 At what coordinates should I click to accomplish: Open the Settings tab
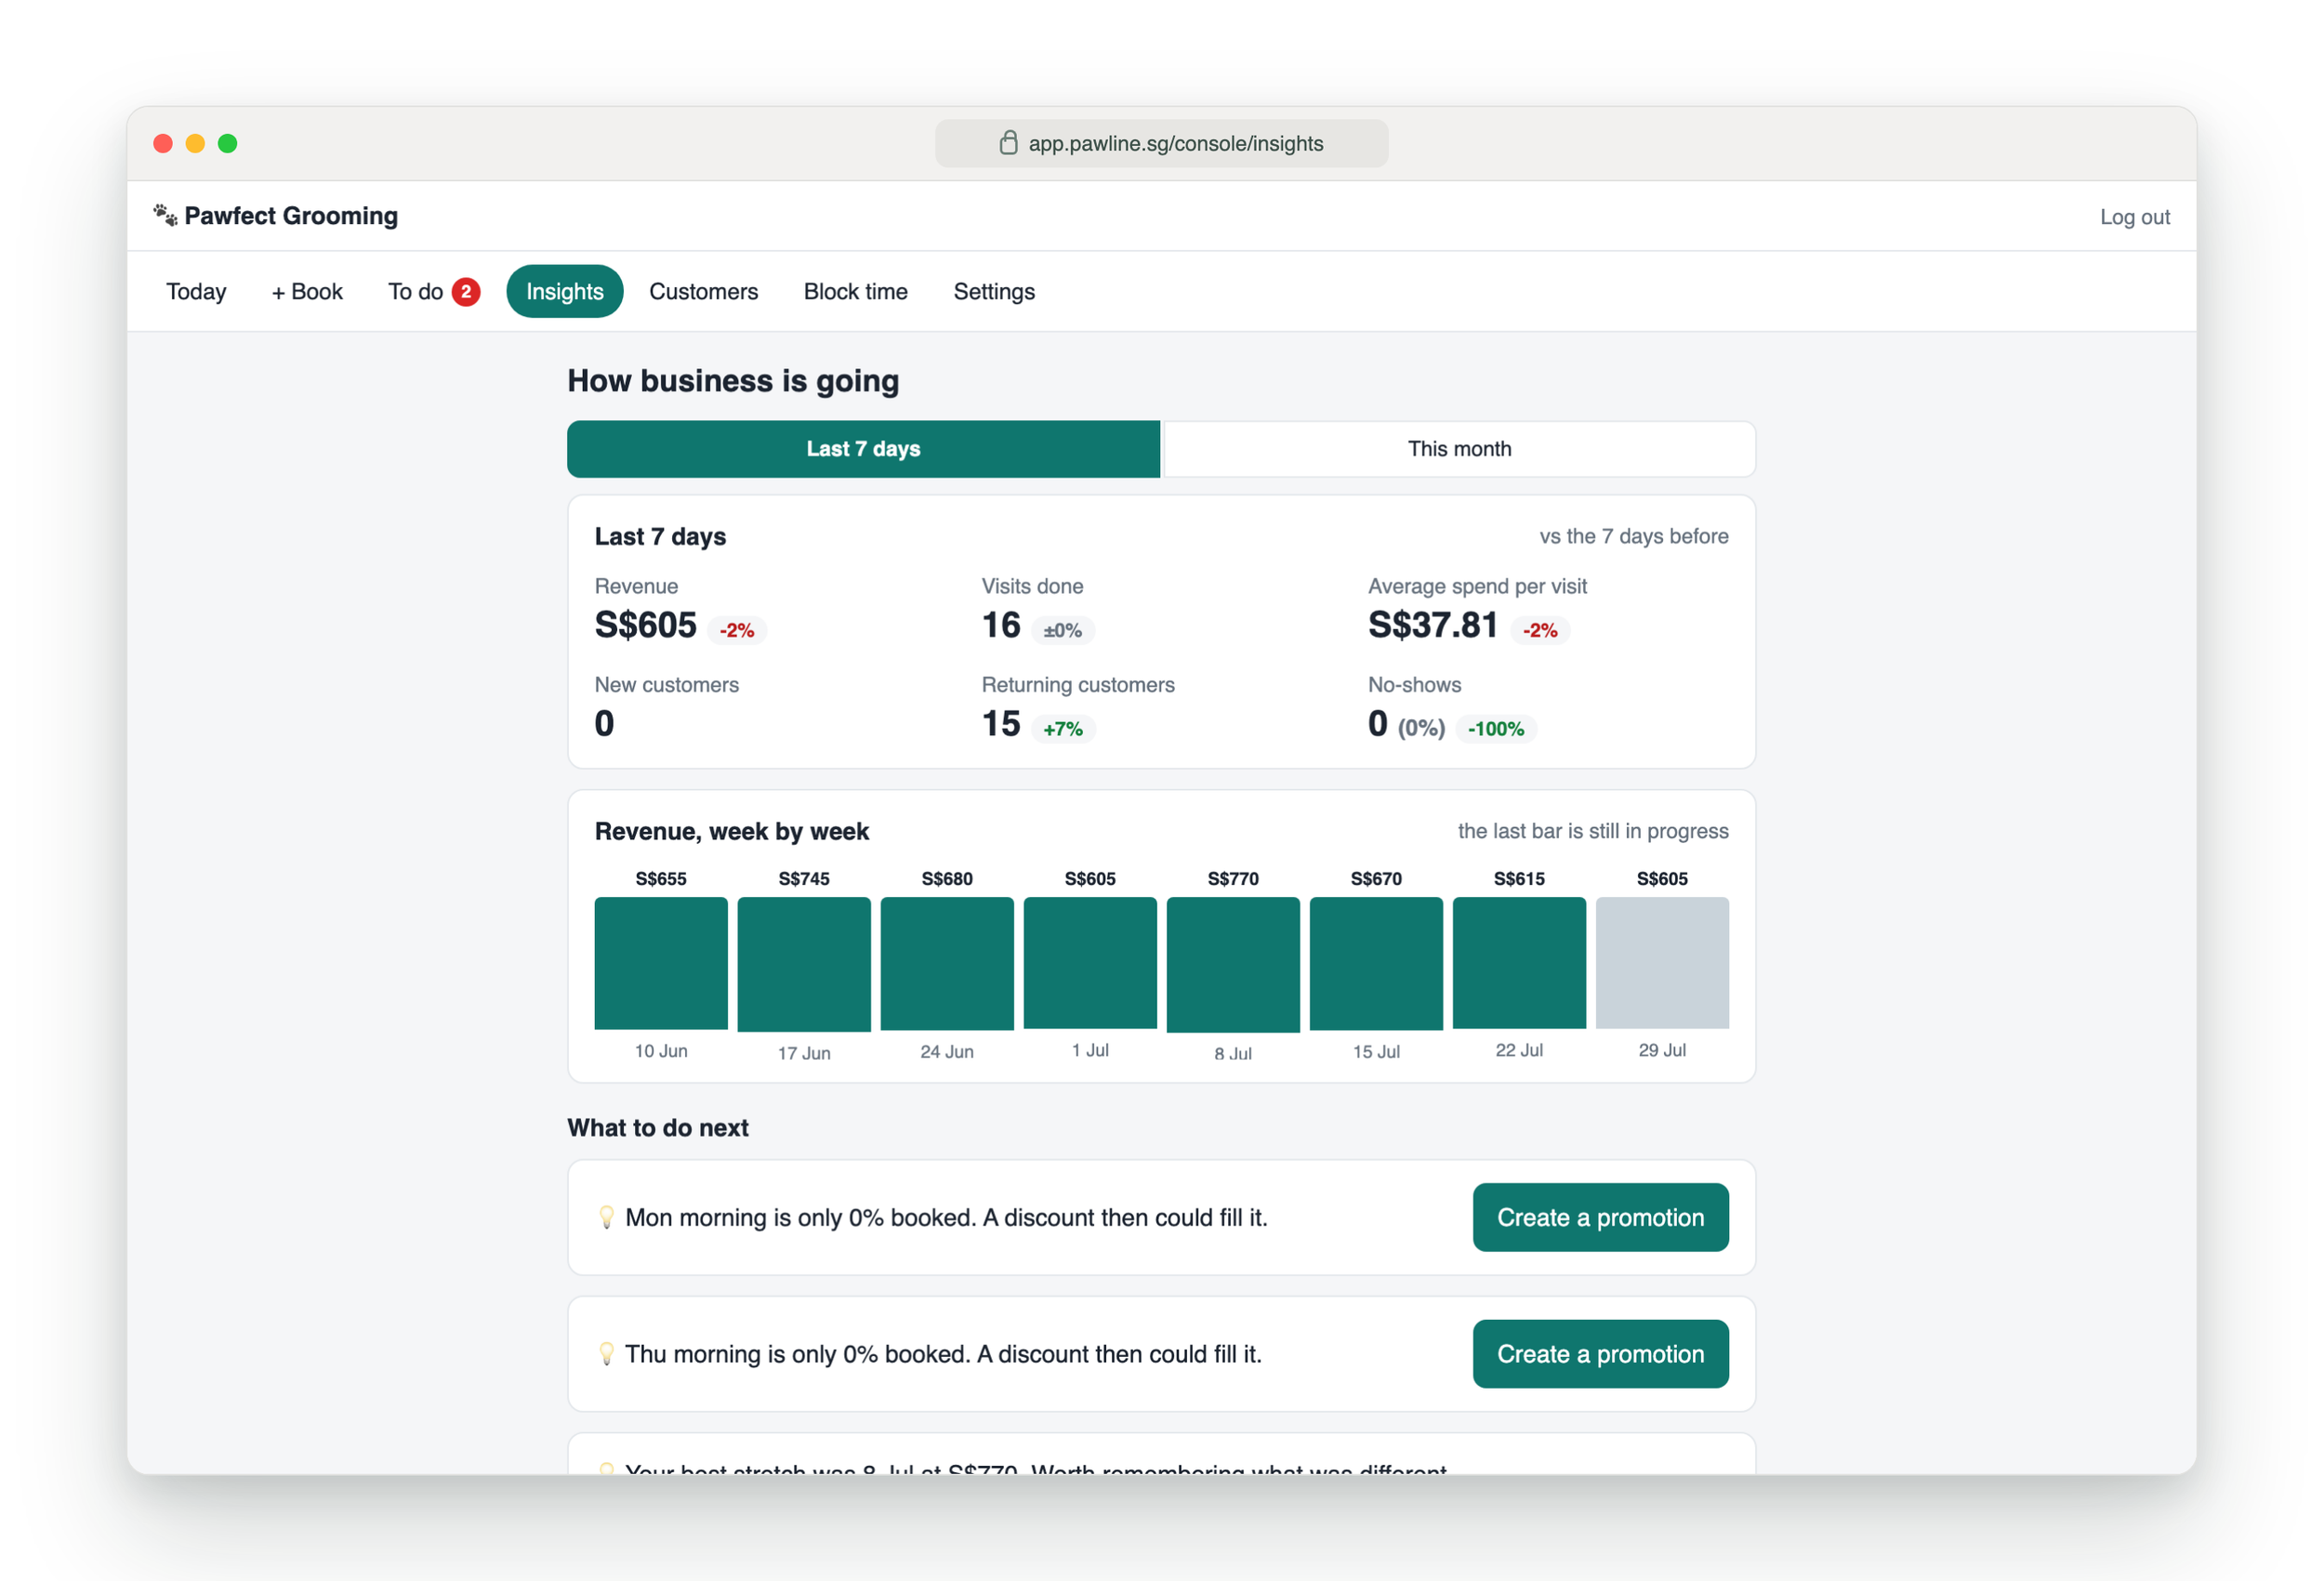(994, 291)
